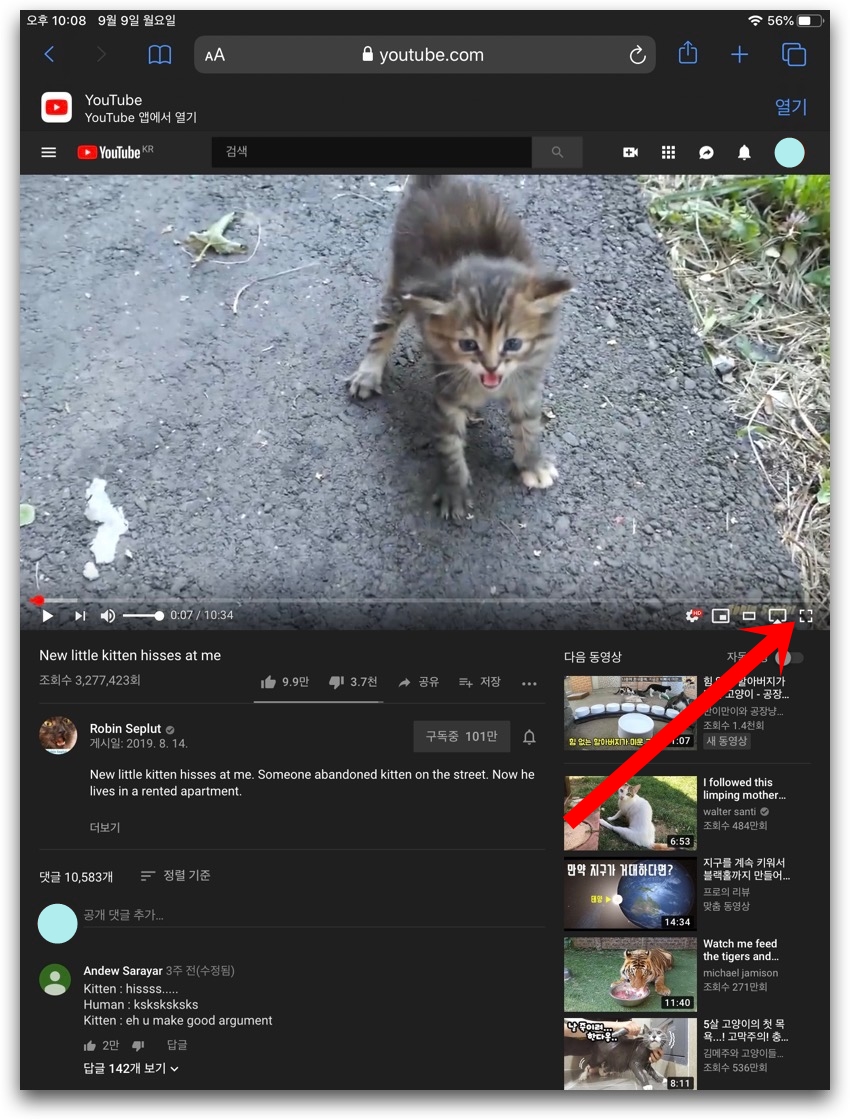Show all Safari tabs overview
Screen dimensions: 850x1120
(794, 54)
